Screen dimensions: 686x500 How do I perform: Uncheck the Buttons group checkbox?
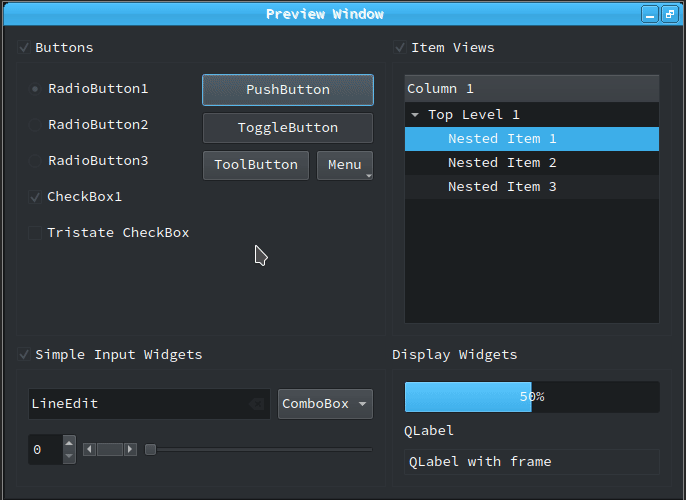pos(24,47)
